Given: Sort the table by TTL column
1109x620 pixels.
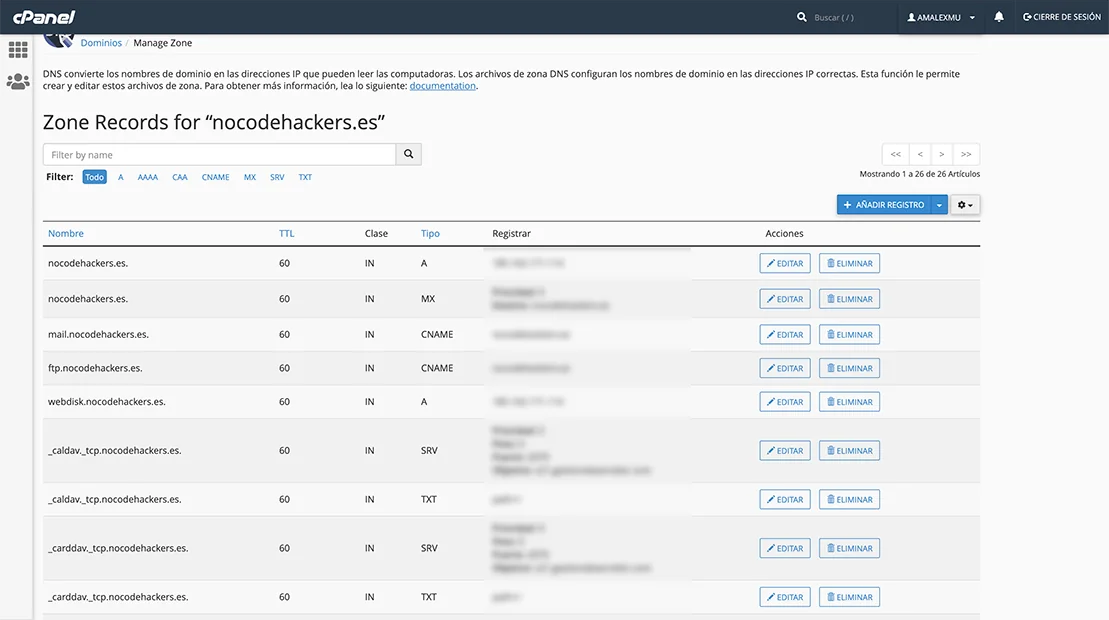Looking at the screenshot, I should [286, 234].
